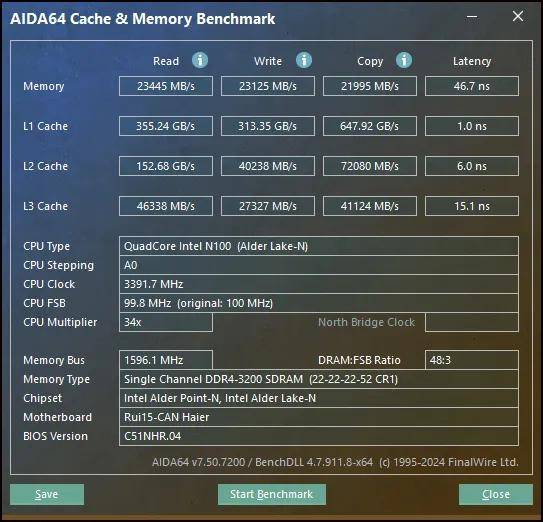
Task: Click the Motherboard label
Action: [x=57, y=417]
